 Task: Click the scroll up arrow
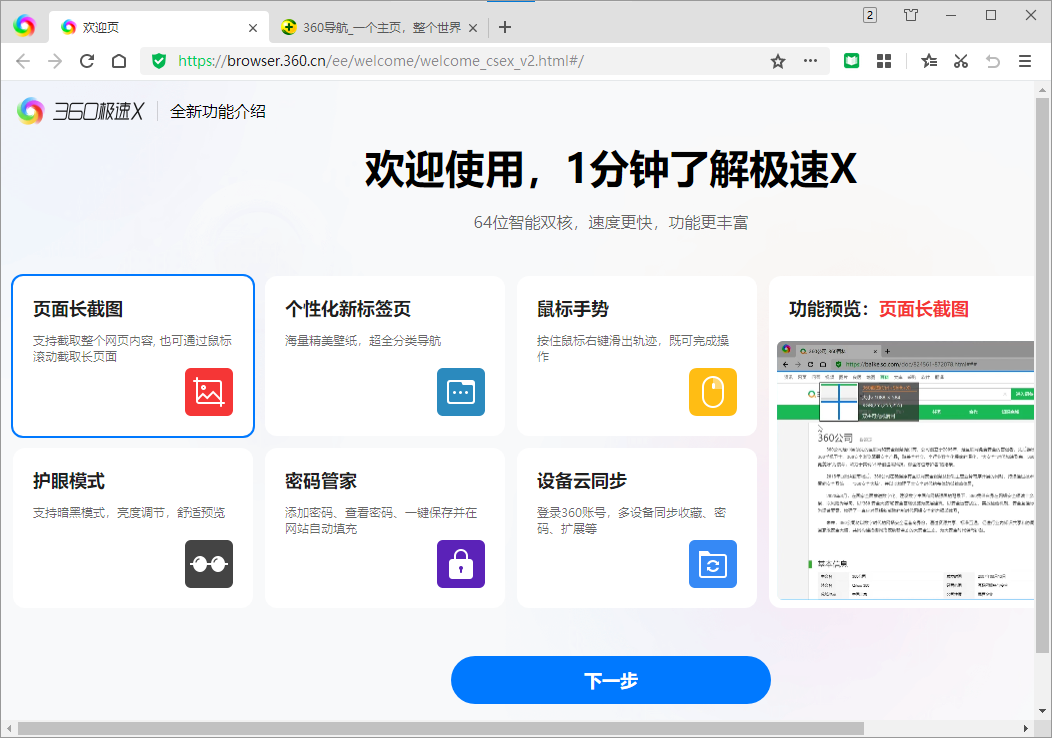pos(1042,90)
